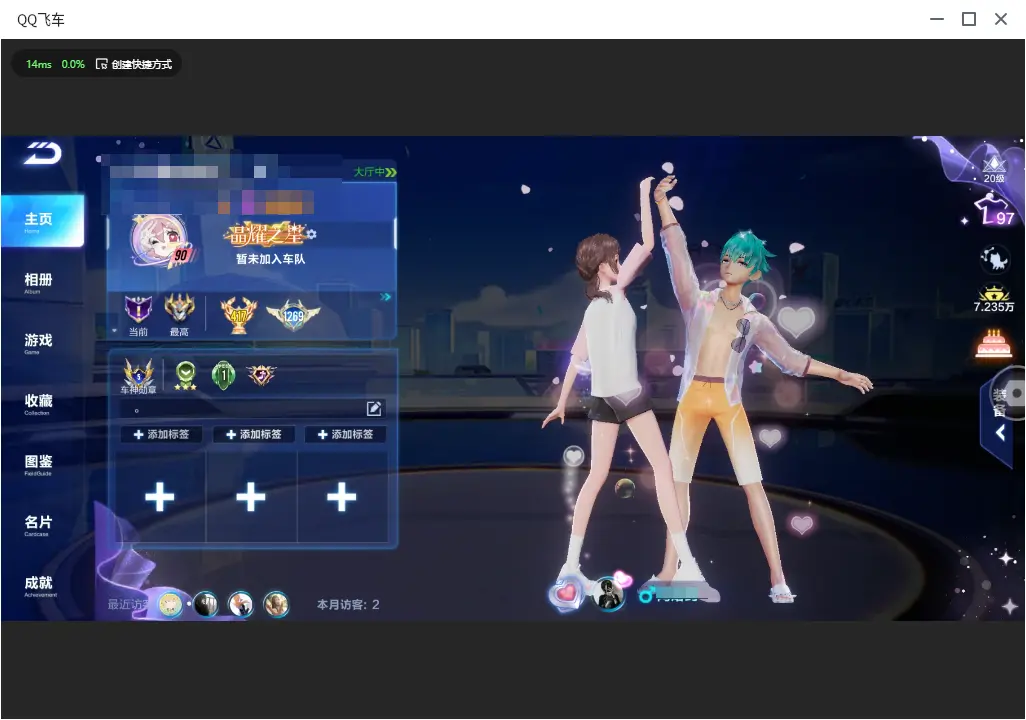Viewport: 1026px width, 720px height.
Task: Open the wardrobe shirt icon showing 97
Action: (x=993, y=209)
